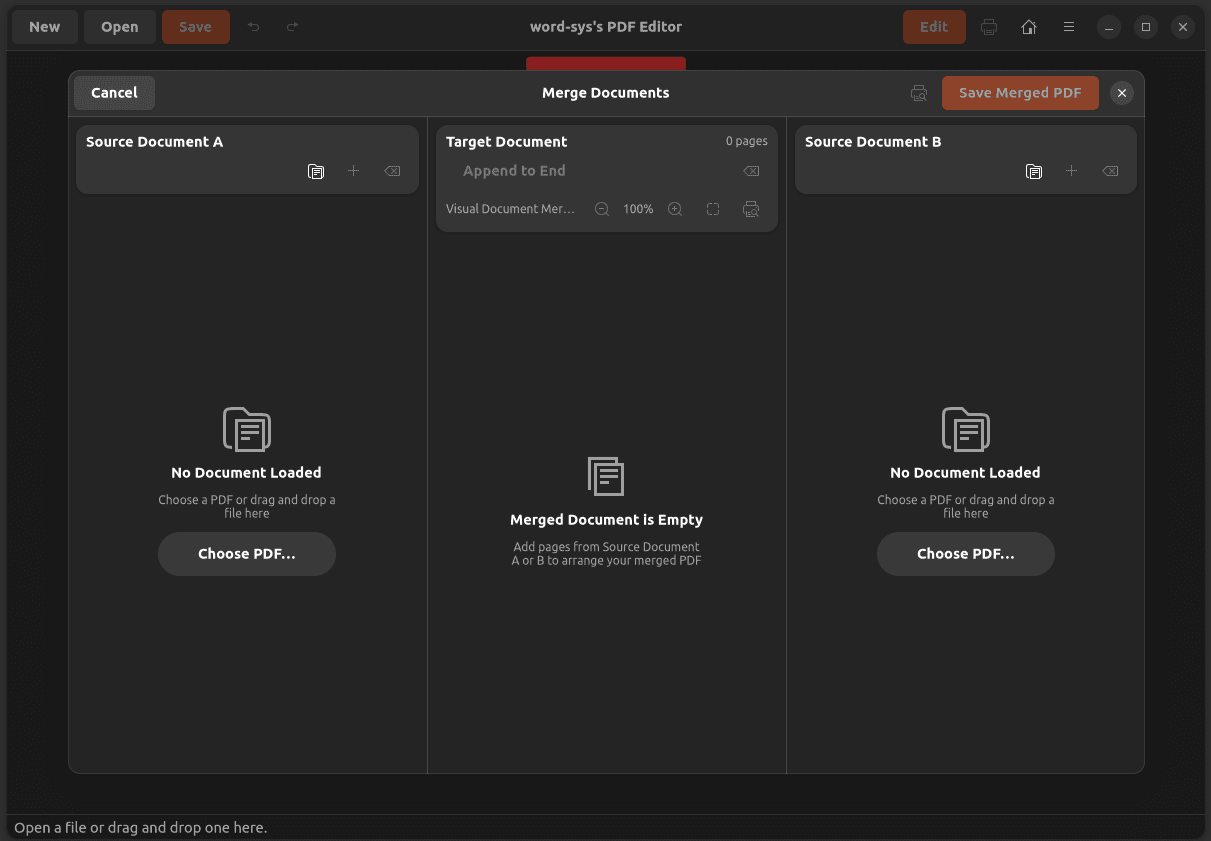Load a file using Source Document B's document icon
The height and width of the screenshot is (841, 1211).
pyautogui.click(x=1034, y=171)
